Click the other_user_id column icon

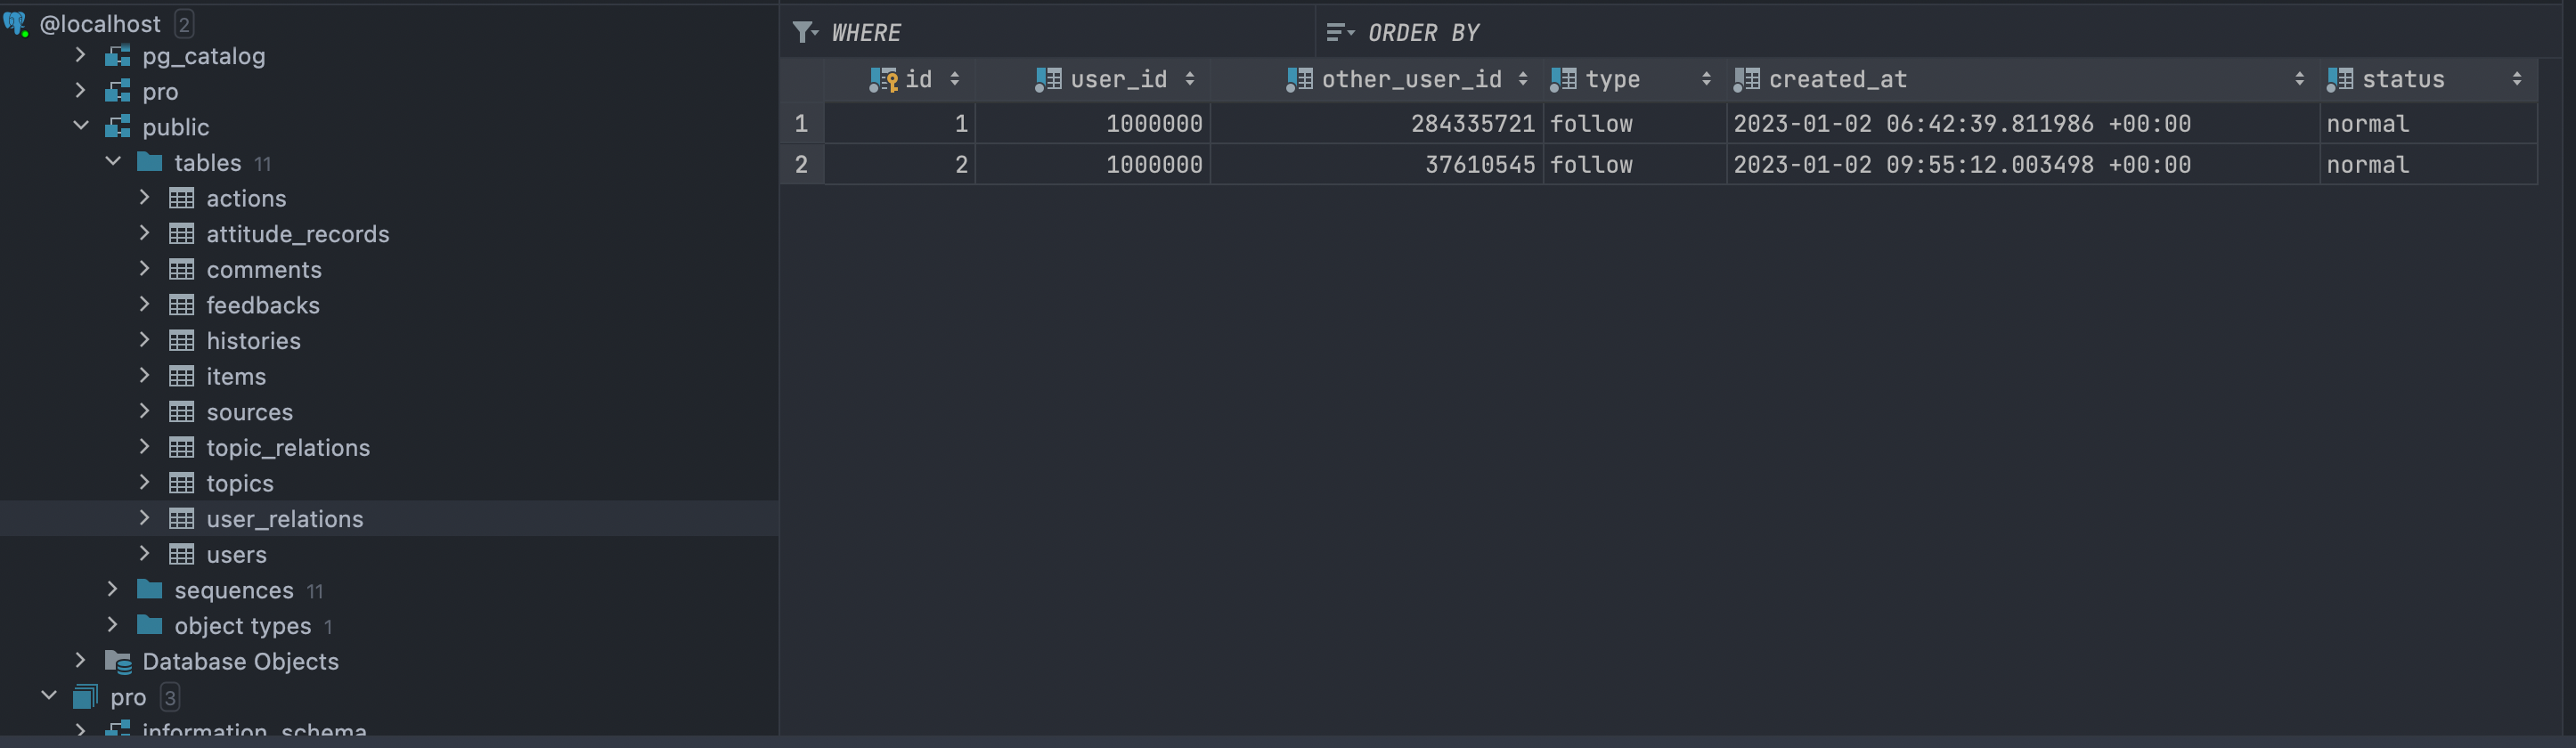[x=1299, y=80]
